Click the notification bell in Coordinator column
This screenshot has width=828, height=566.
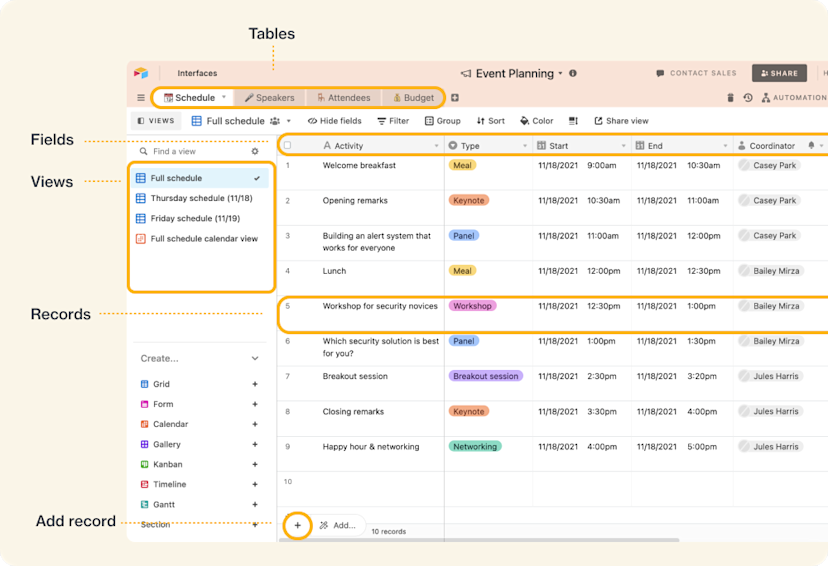[x=811, y=145]
